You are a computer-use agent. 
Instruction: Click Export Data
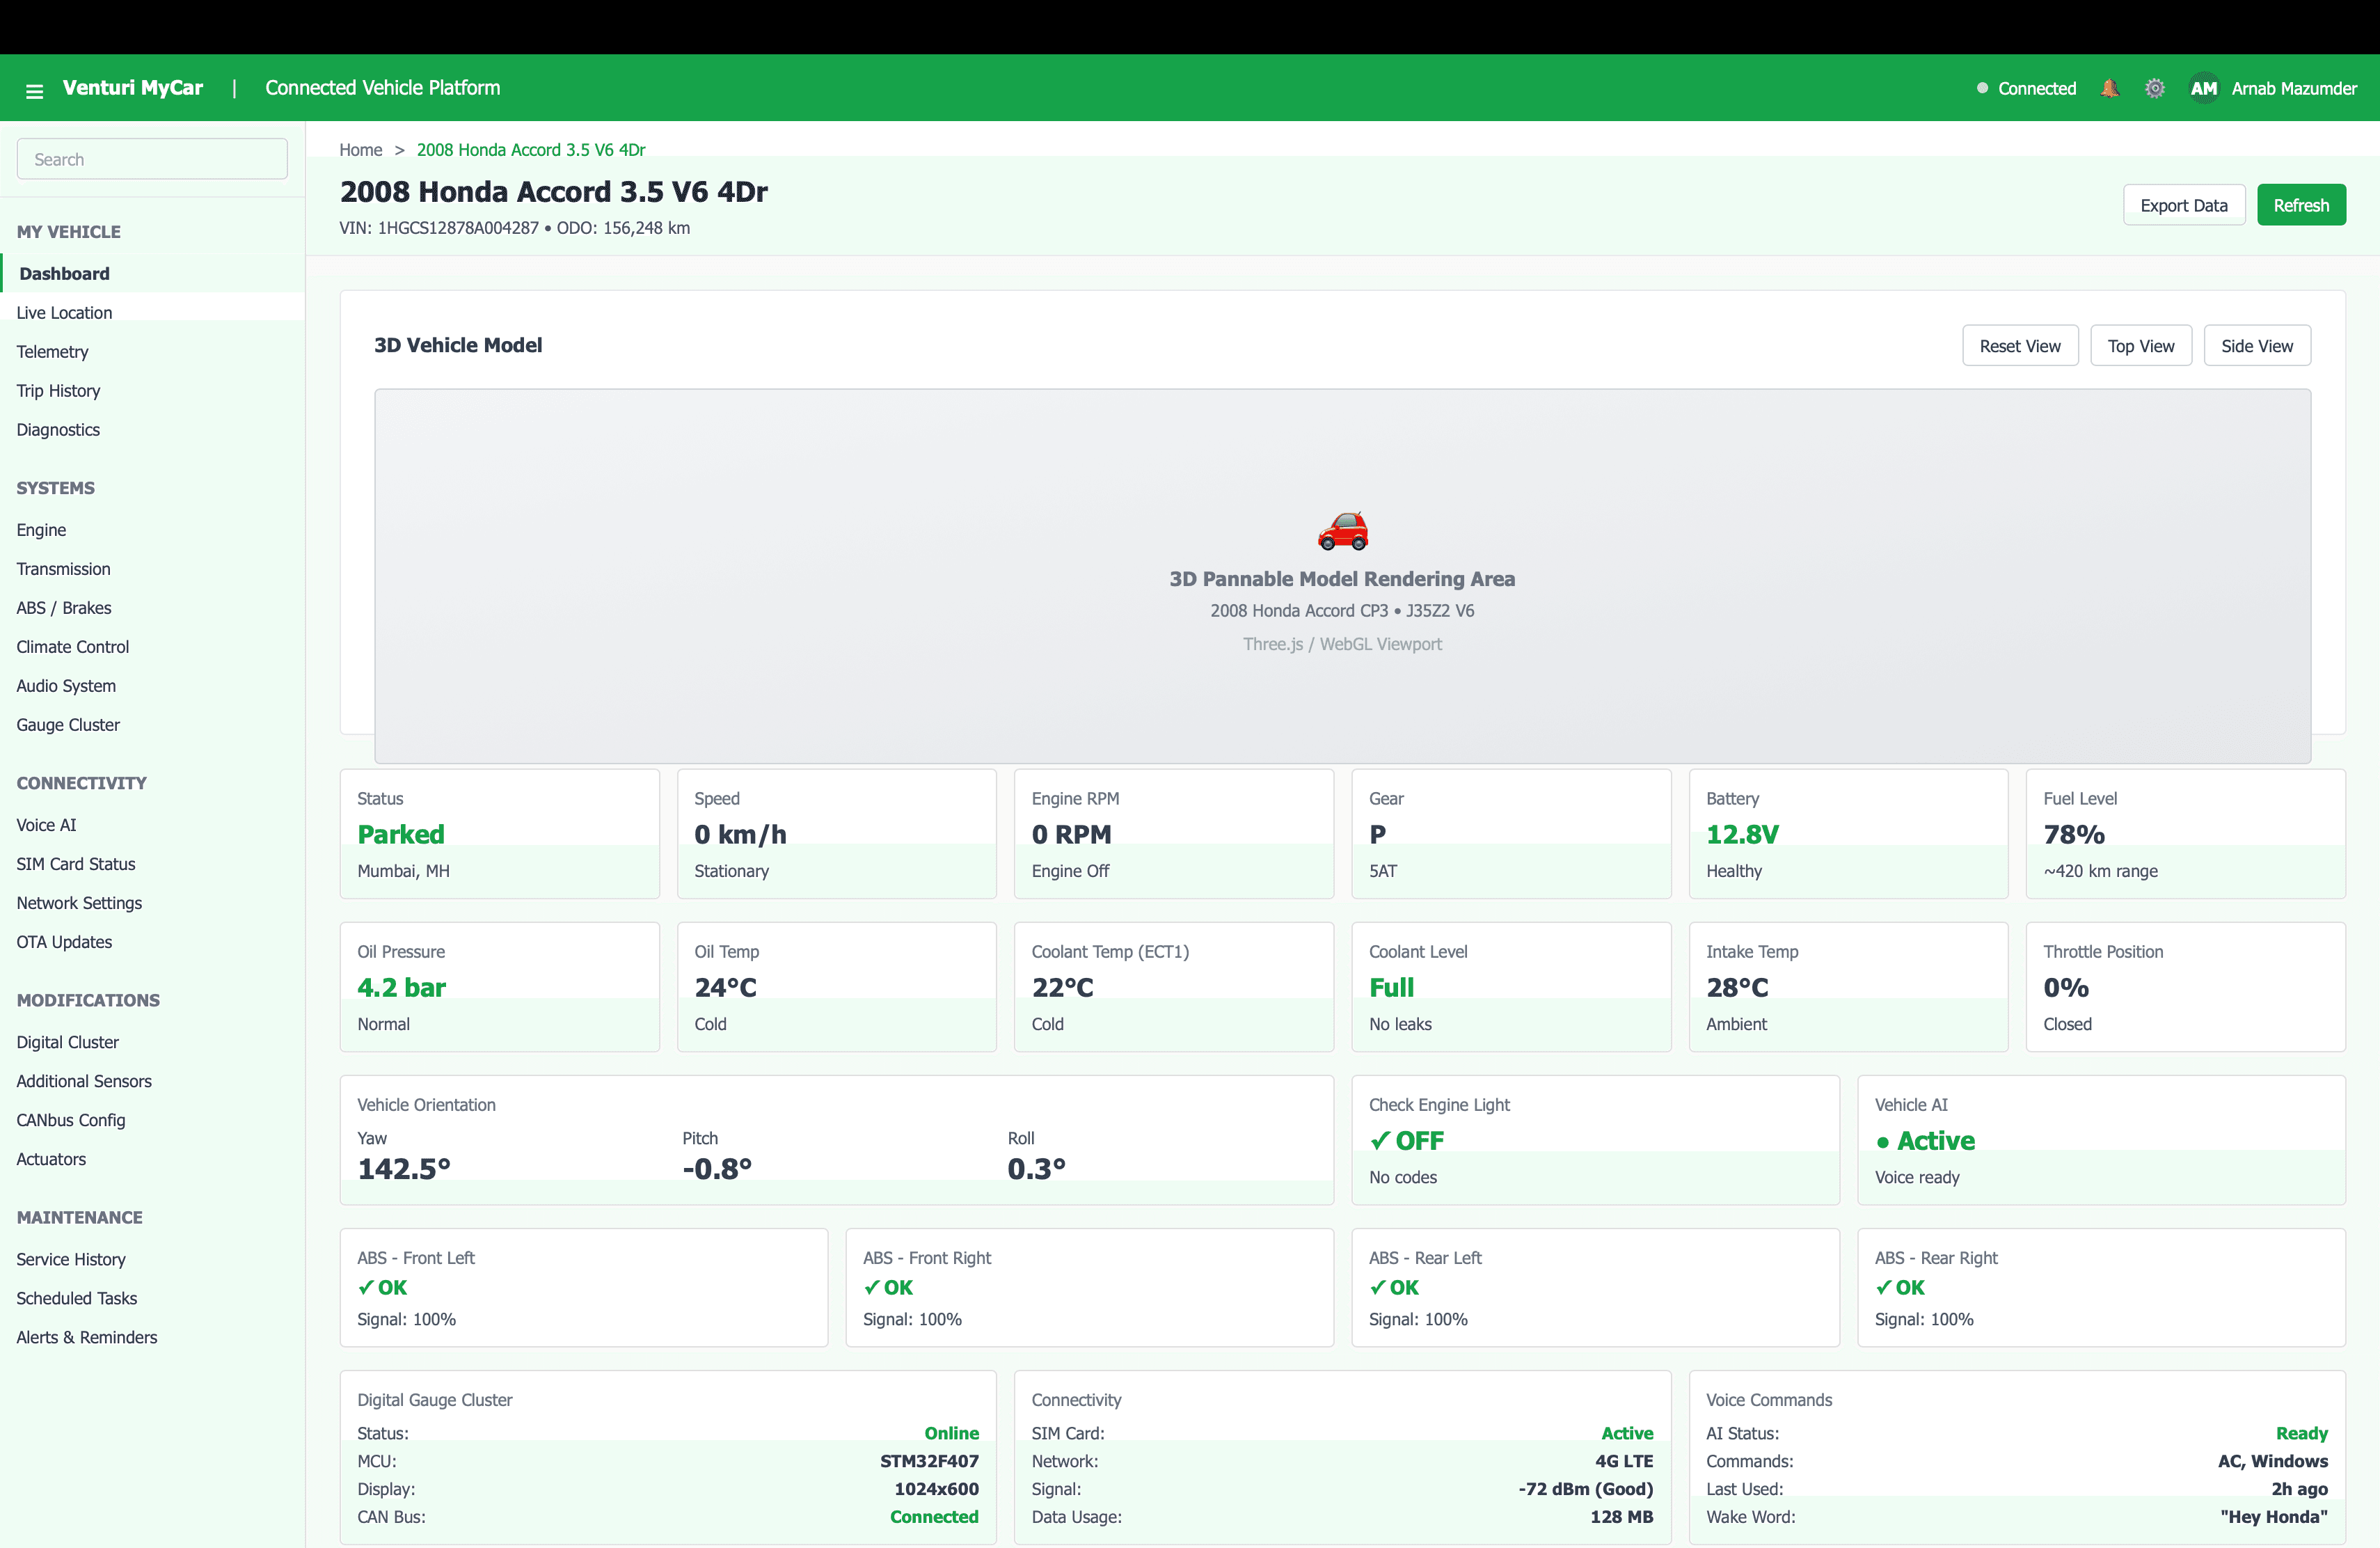2184,204
